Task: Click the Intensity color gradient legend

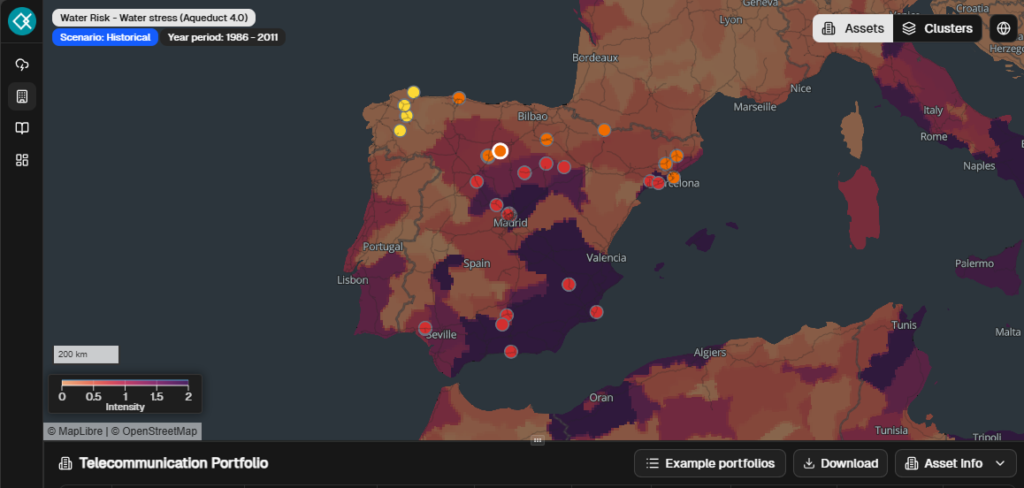Action: 125,383
